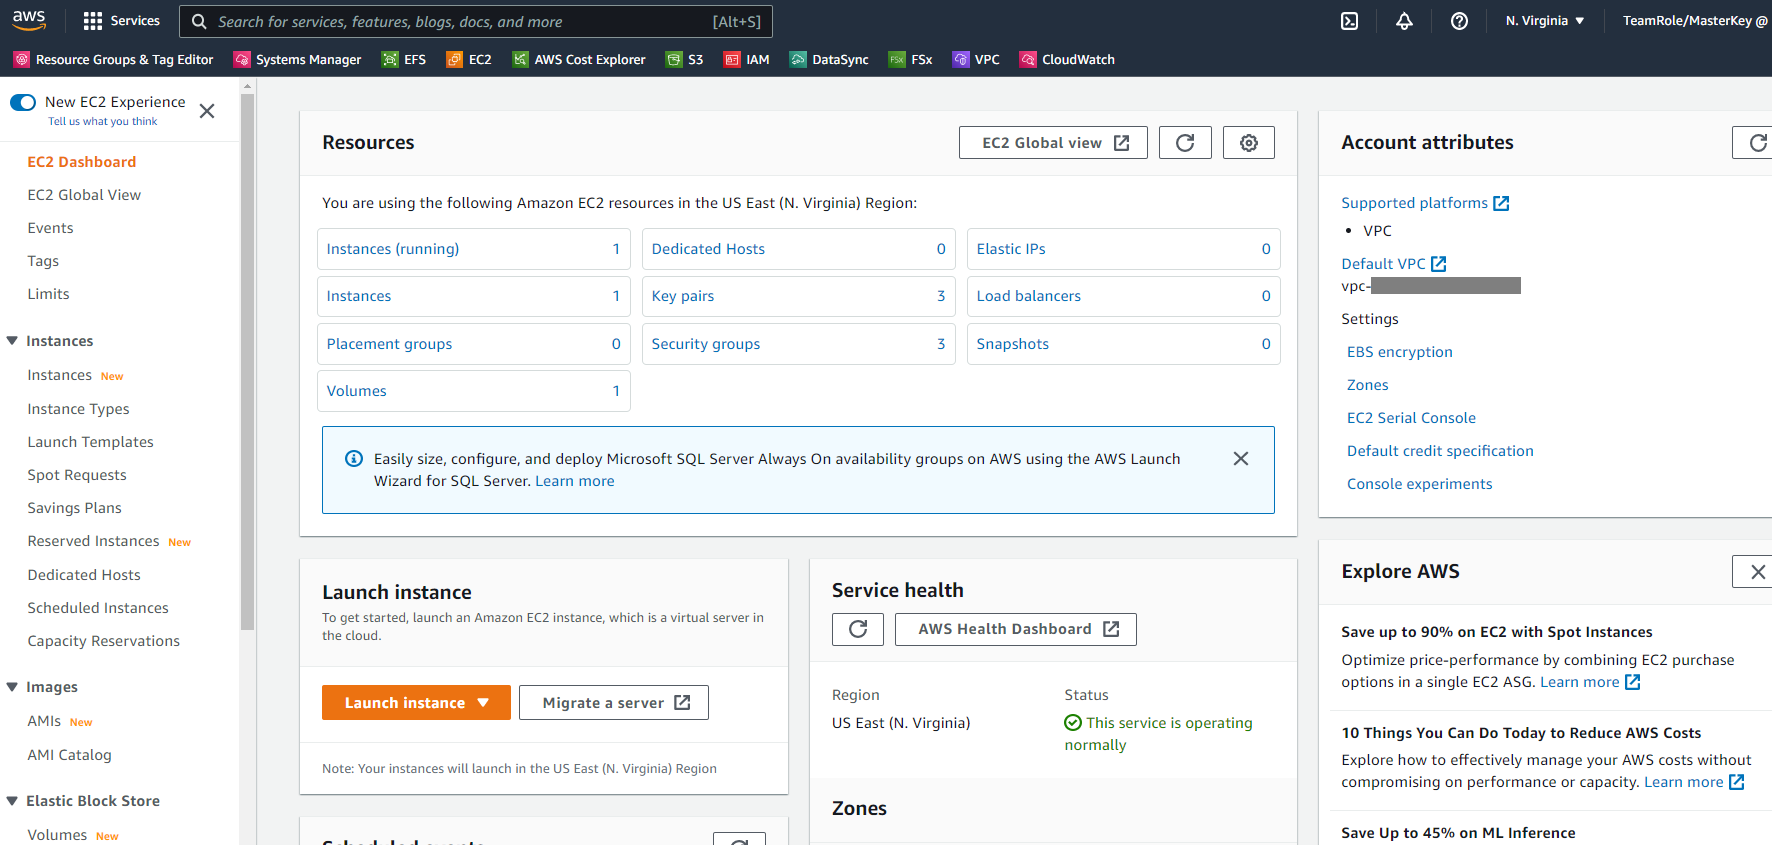
Task: Open Events in sidebar
Action: [x=50, y=228]
